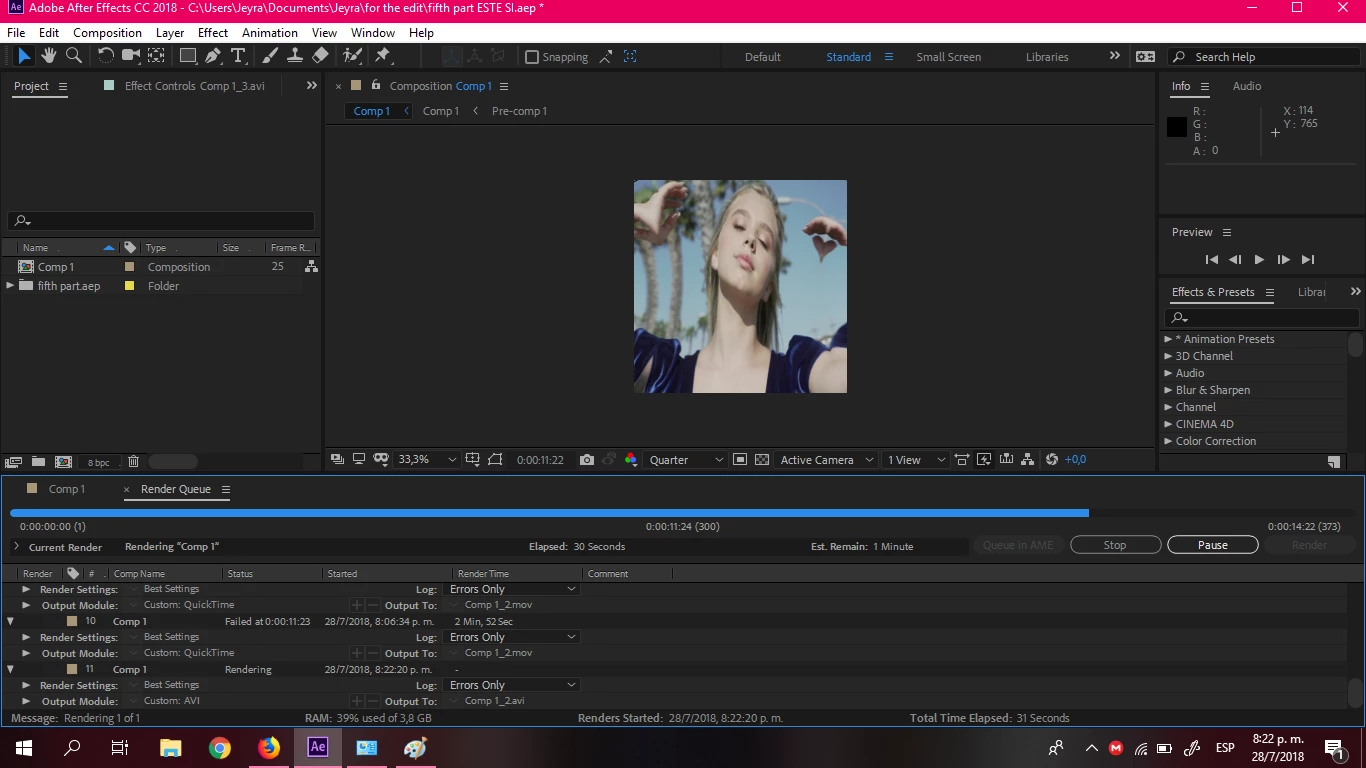Select the Pen tool
1366x768 pixels.
click(x=213, y=56)
